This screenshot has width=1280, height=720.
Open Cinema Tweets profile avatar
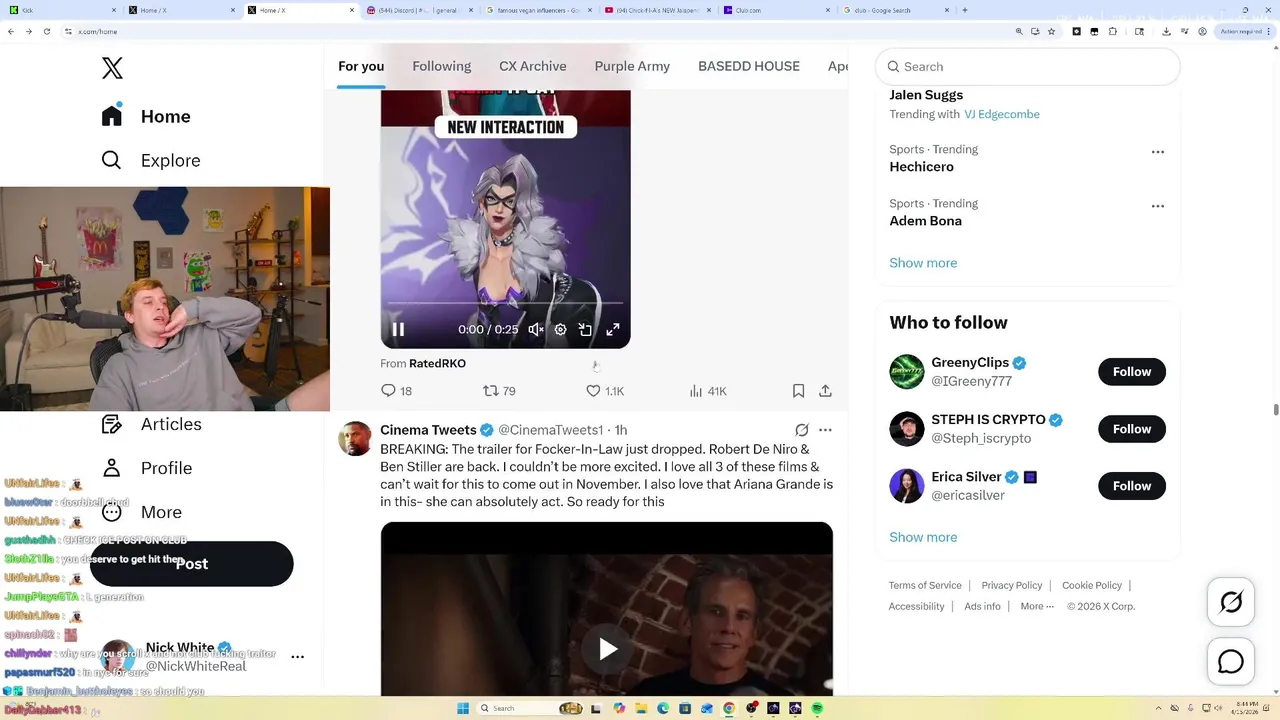click(x=355, y=438)
